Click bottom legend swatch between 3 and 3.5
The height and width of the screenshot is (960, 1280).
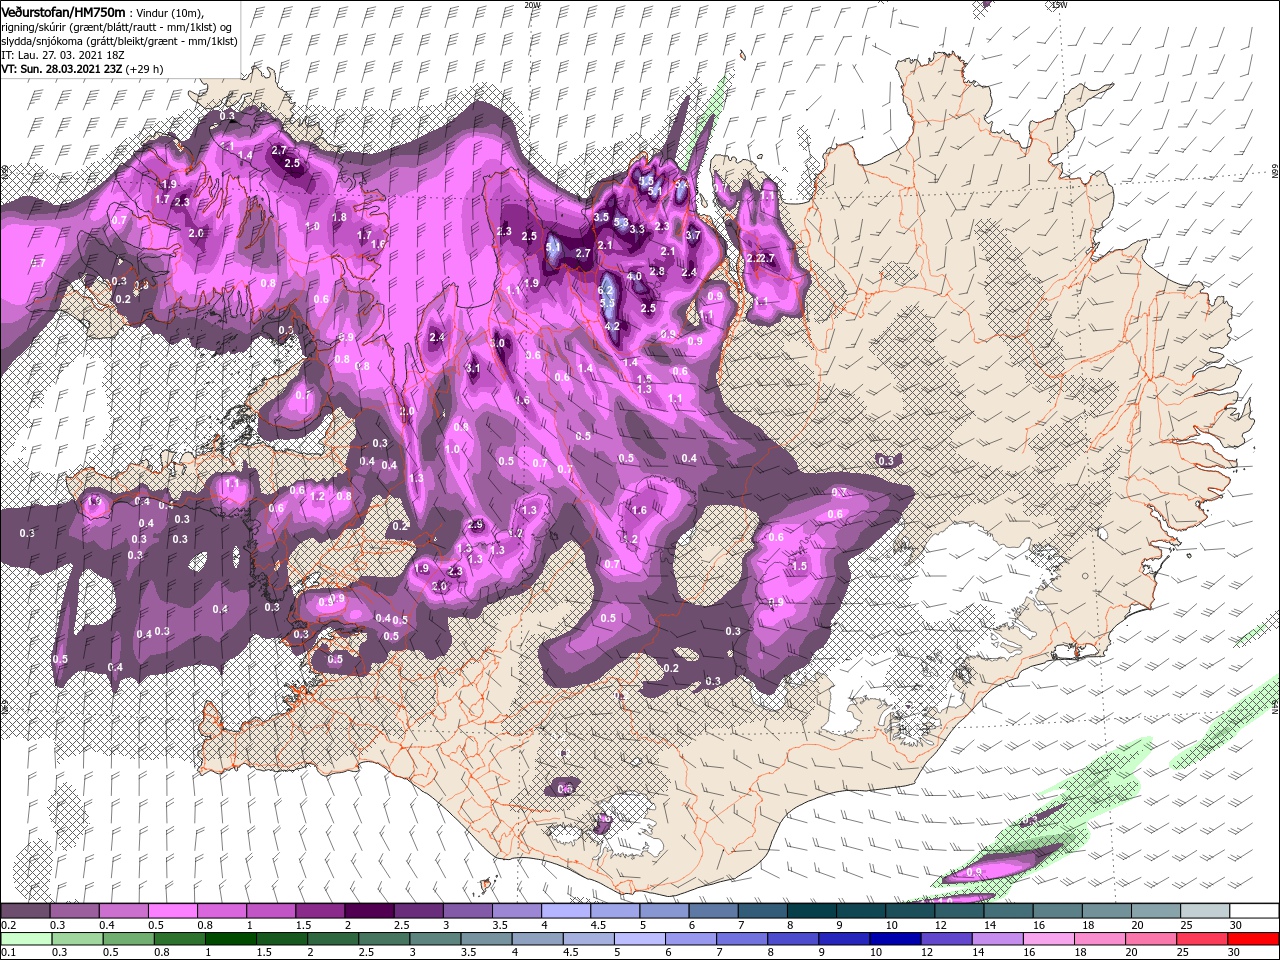[435, 939]
